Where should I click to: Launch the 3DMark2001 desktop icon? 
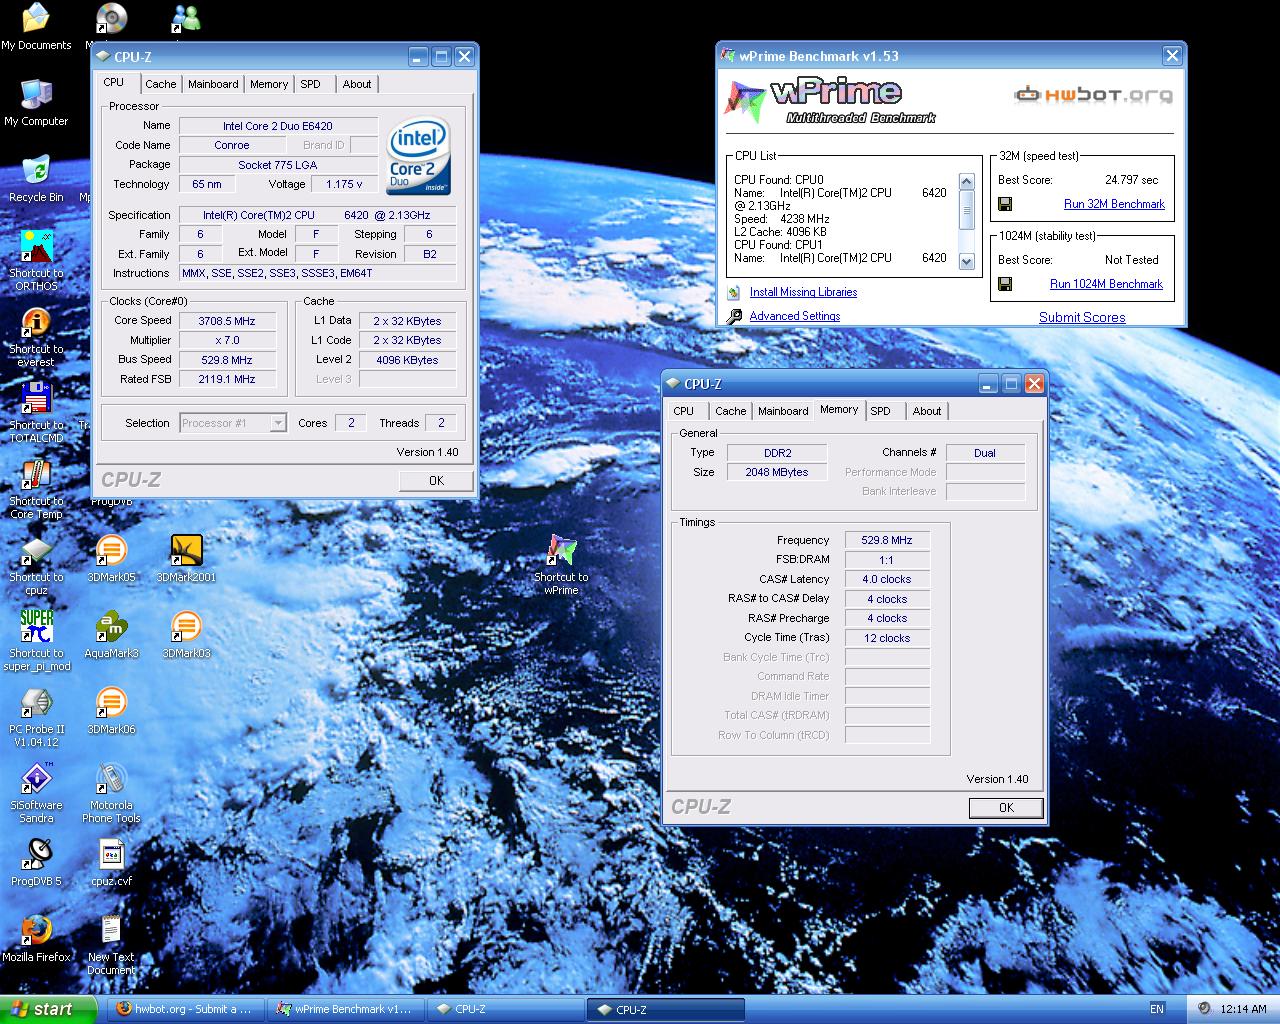(186, 559)
